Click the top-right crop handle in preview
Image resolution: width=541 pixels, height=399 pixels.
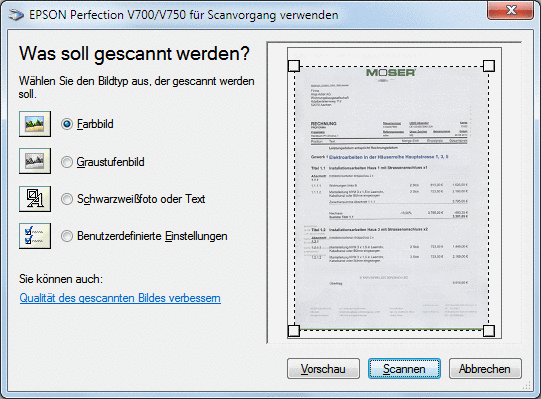[489, 66]
